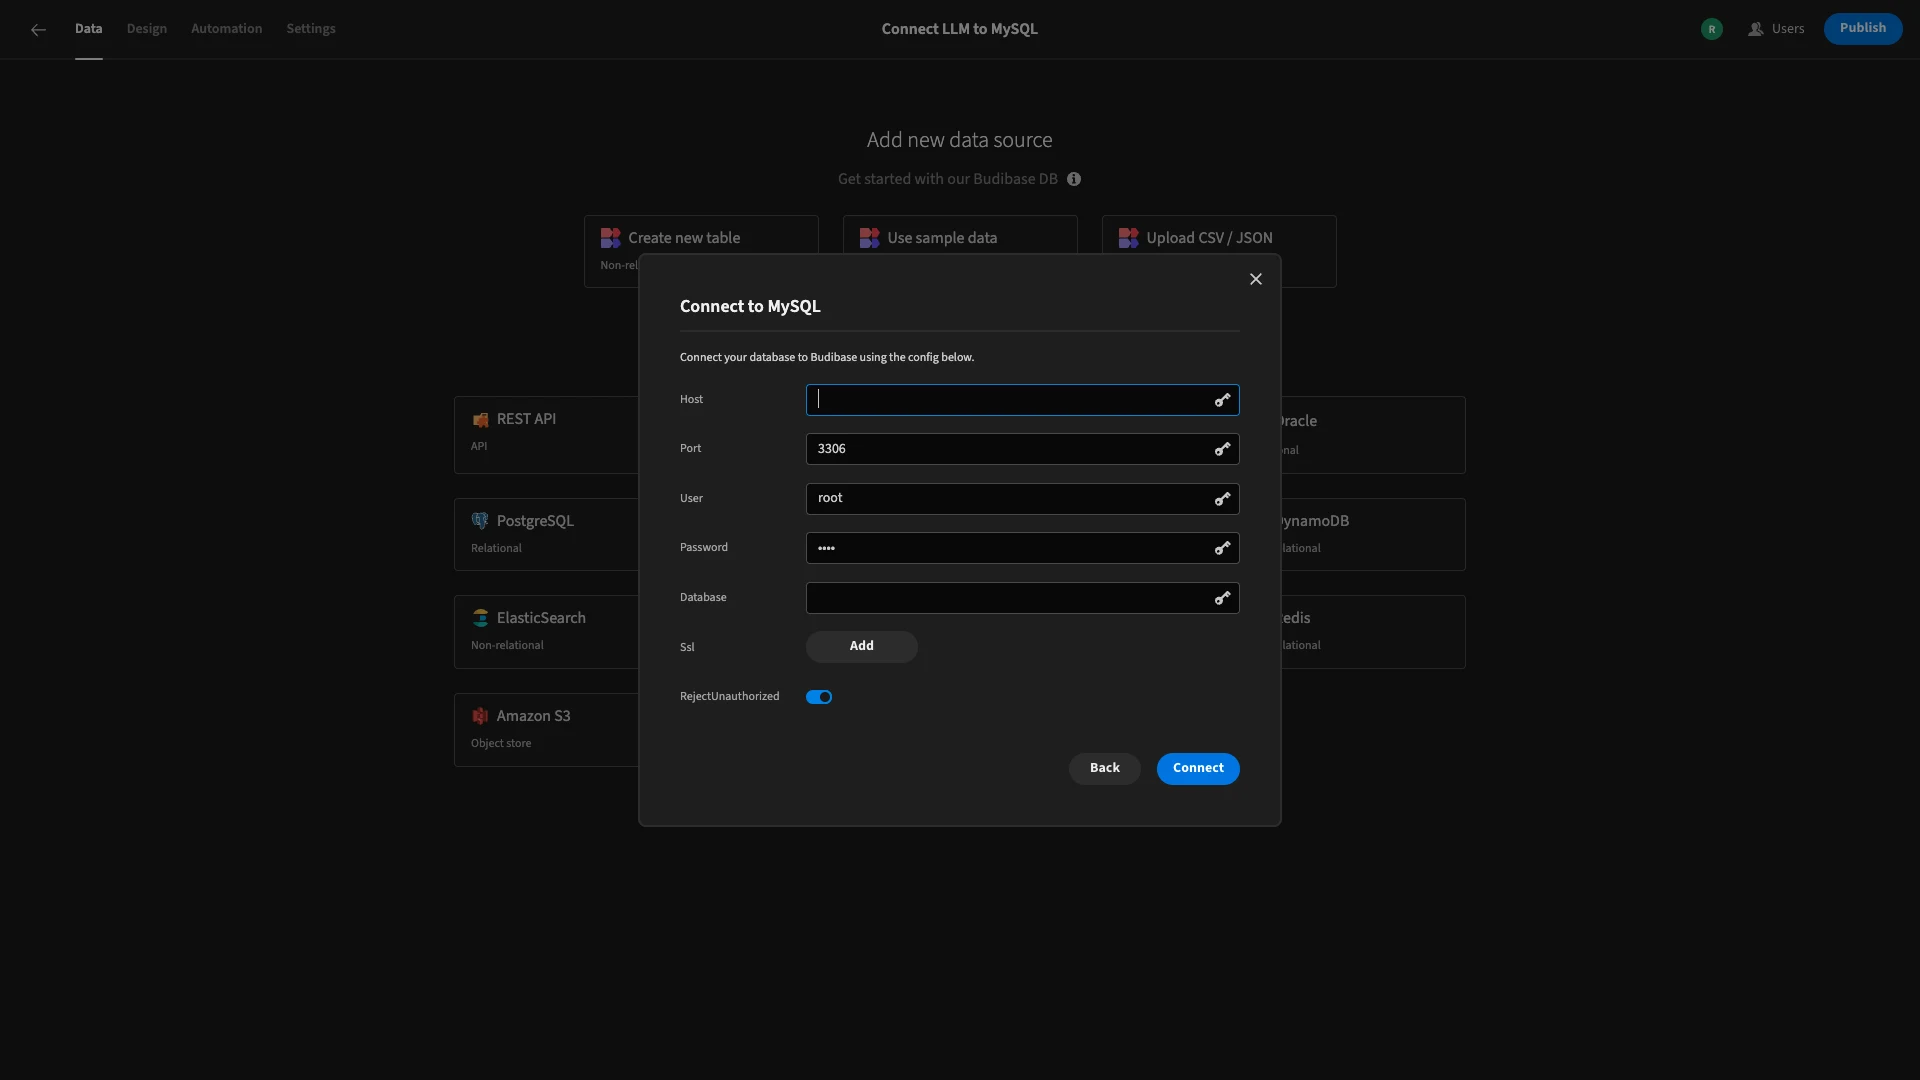This screenshot has height=1080, width=1920.
Task: Select the DynamoDB data source card
Action: pos(1373,534)
